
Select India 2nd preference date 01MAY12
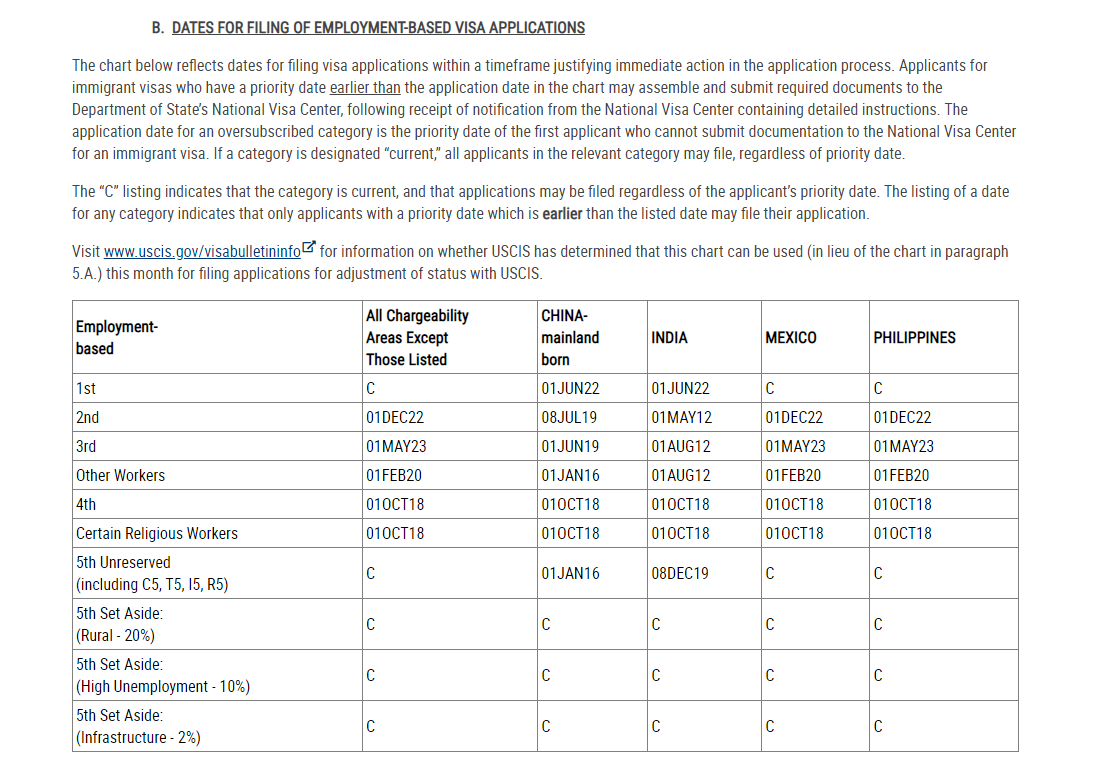pyautogui.click(x=682, y=417)
